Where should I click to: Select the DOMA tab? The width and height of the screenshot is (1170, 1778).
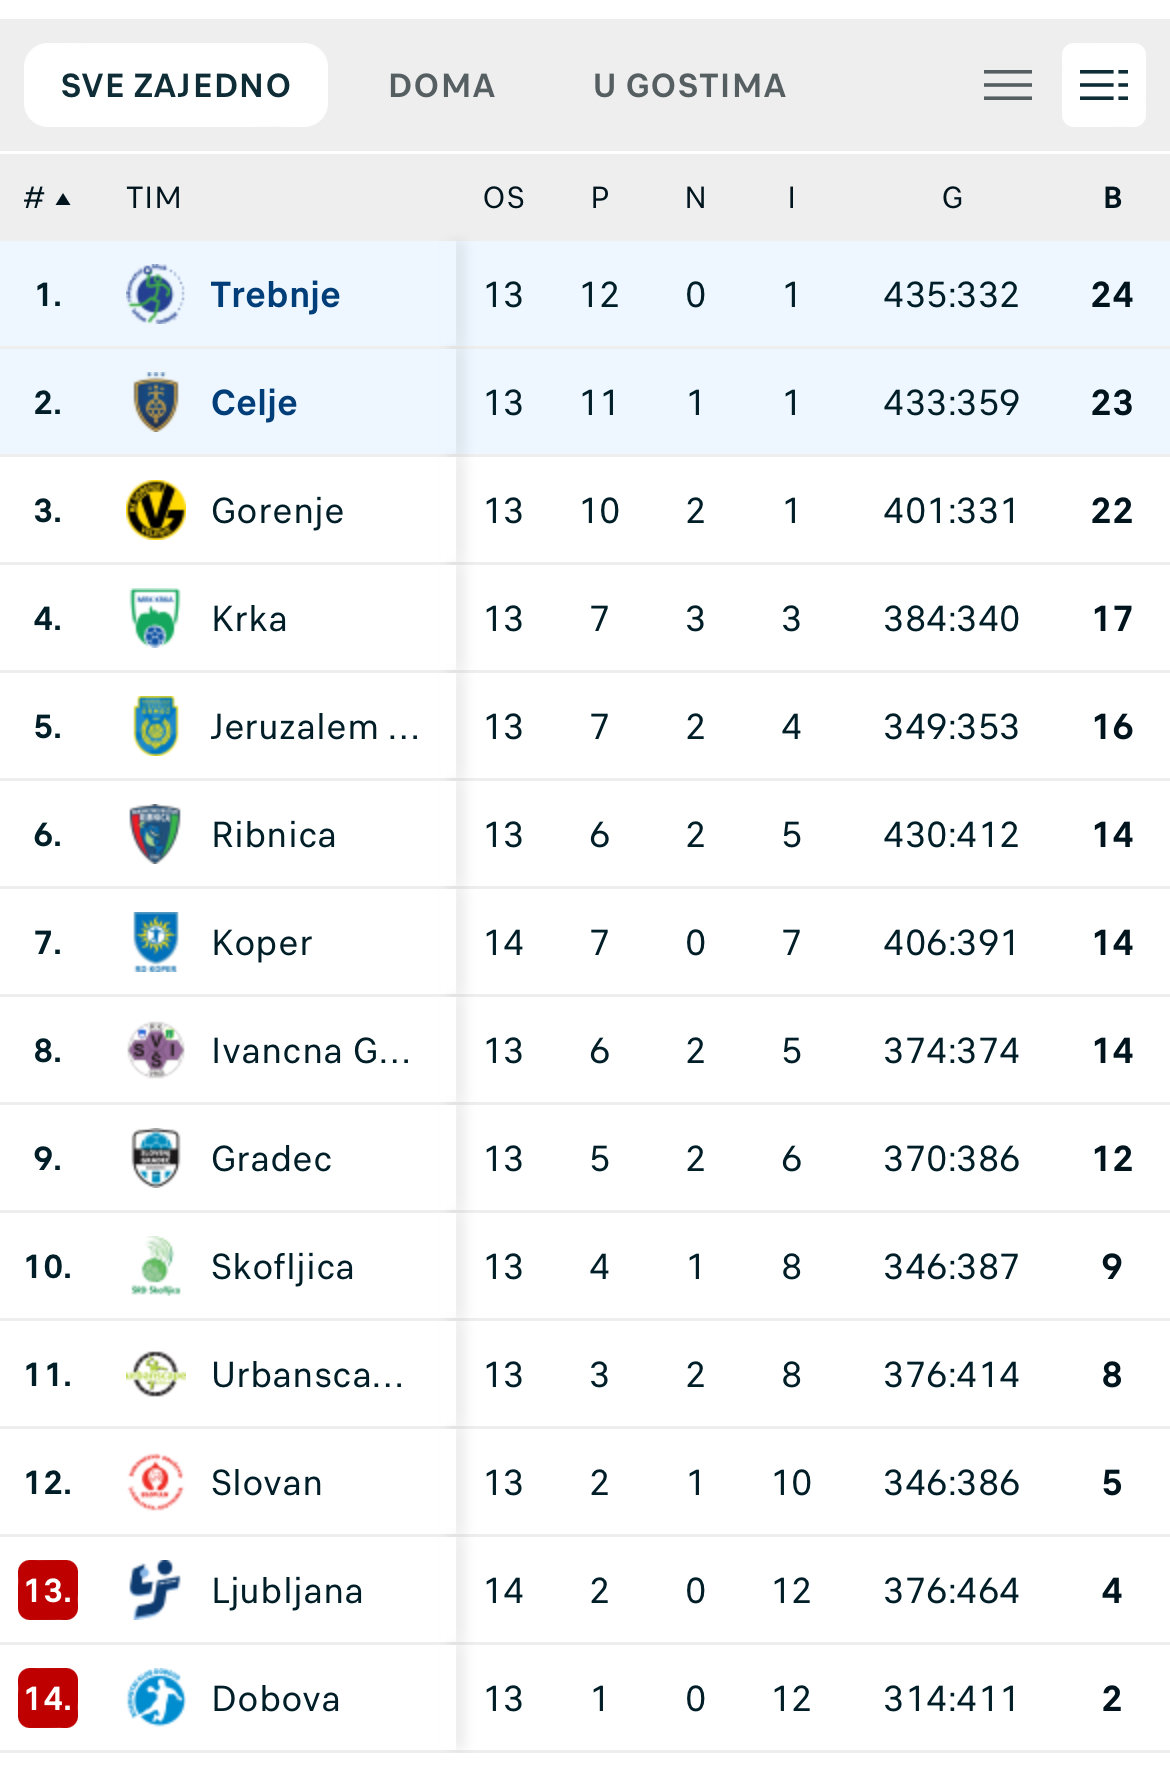[441, 86]
